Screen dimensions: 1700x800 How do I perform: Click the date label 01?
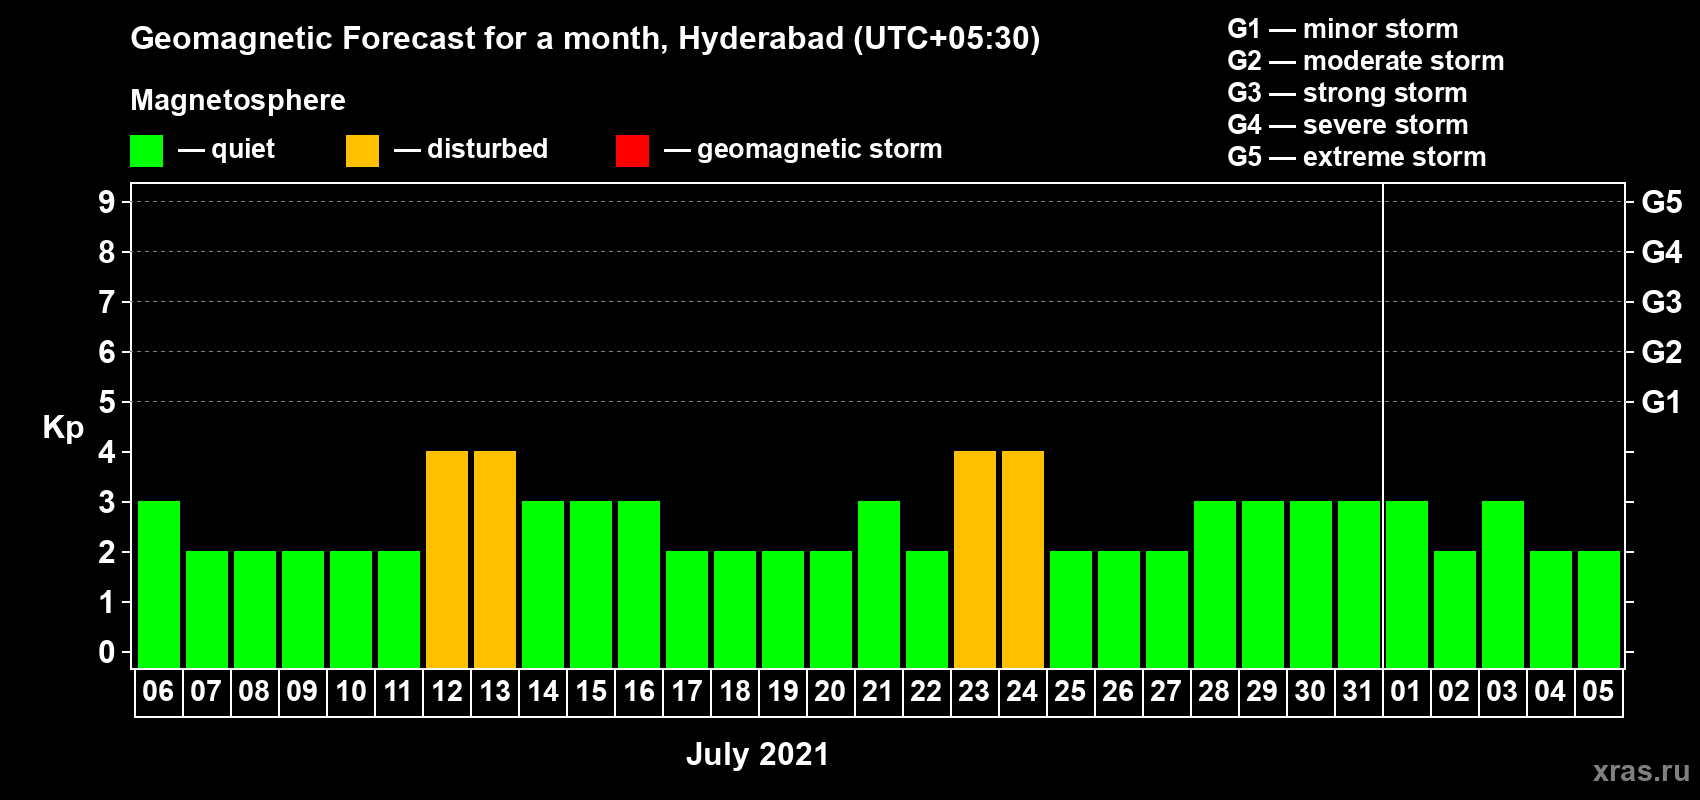1406,691
